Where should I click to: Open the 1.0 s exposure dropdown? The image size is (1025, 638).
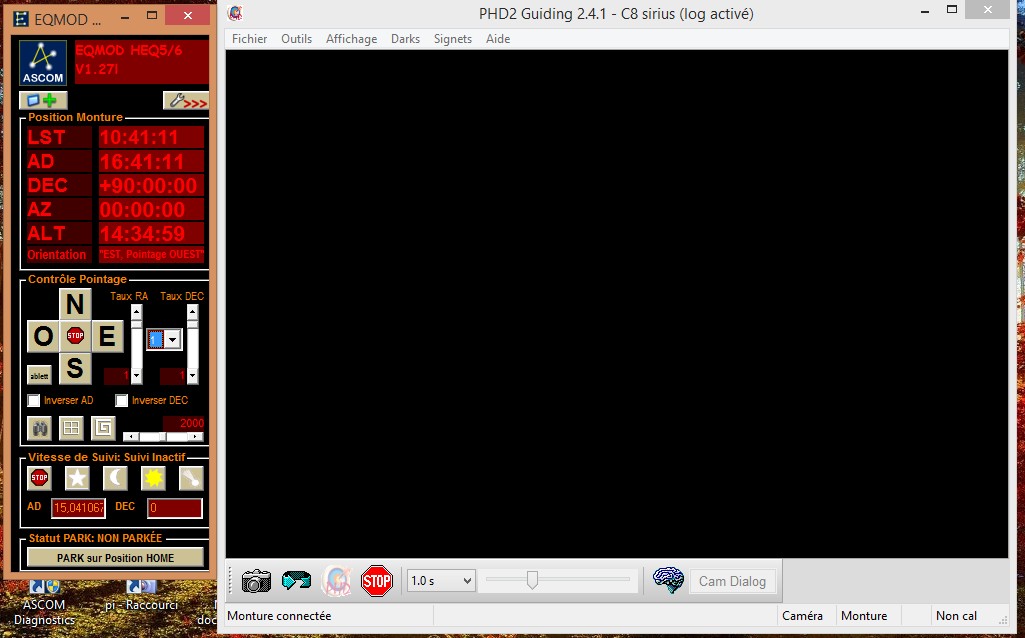[441, 580]
